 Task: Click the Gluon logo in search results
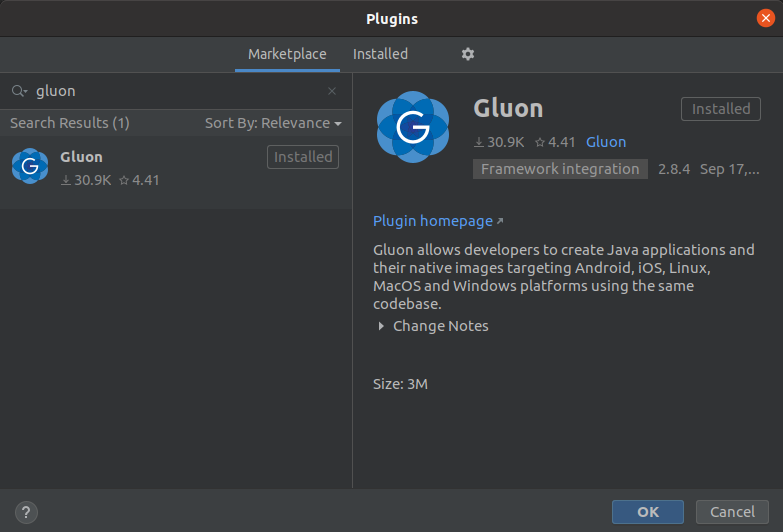click(x=30, y=166)
